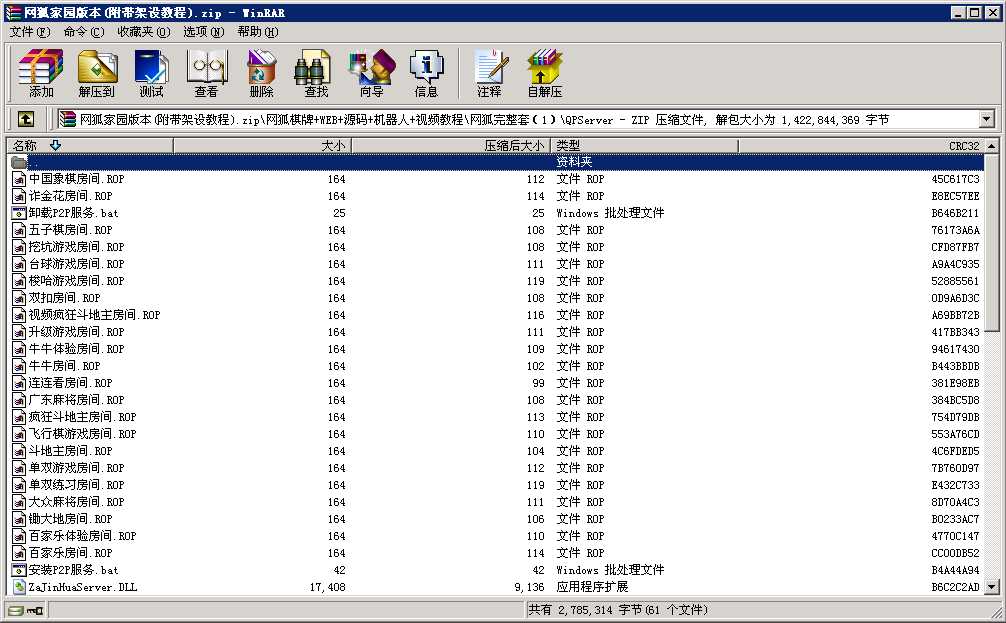The height and width of the screenshot is (623, 1006).
Task: Select file 视频疯狂斗地主房间.ROP
Action: (x=94, y=315)
